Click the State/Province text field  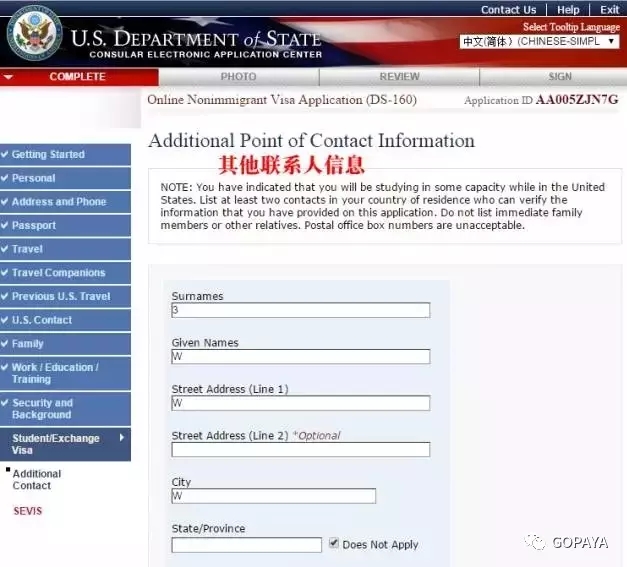pos(246,545)
